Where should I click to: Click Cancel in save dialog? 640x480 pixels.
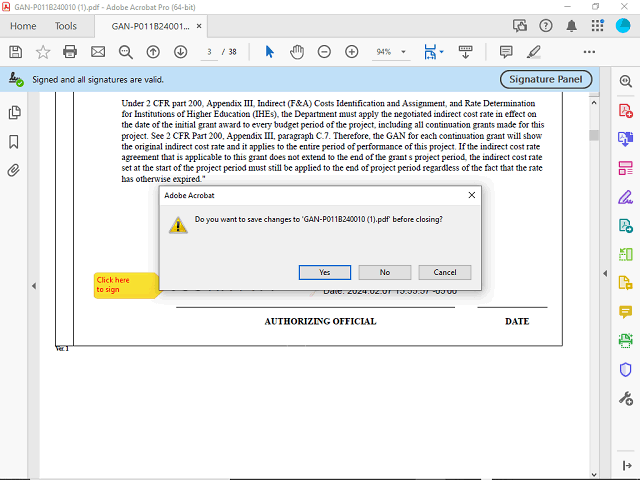pyautogui.click(x=444, y=272)
